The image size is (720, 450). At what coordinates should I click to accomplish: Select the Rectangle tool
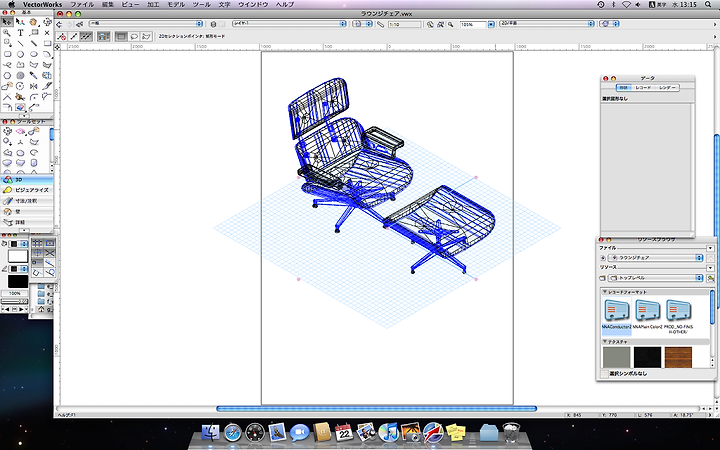pyautogui.click(x=47, y=44)
